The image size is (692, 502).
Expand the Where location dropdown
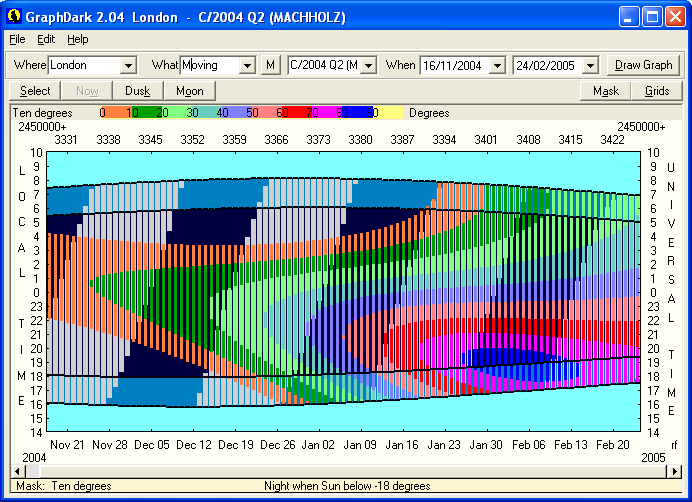(x=127, y=65)
